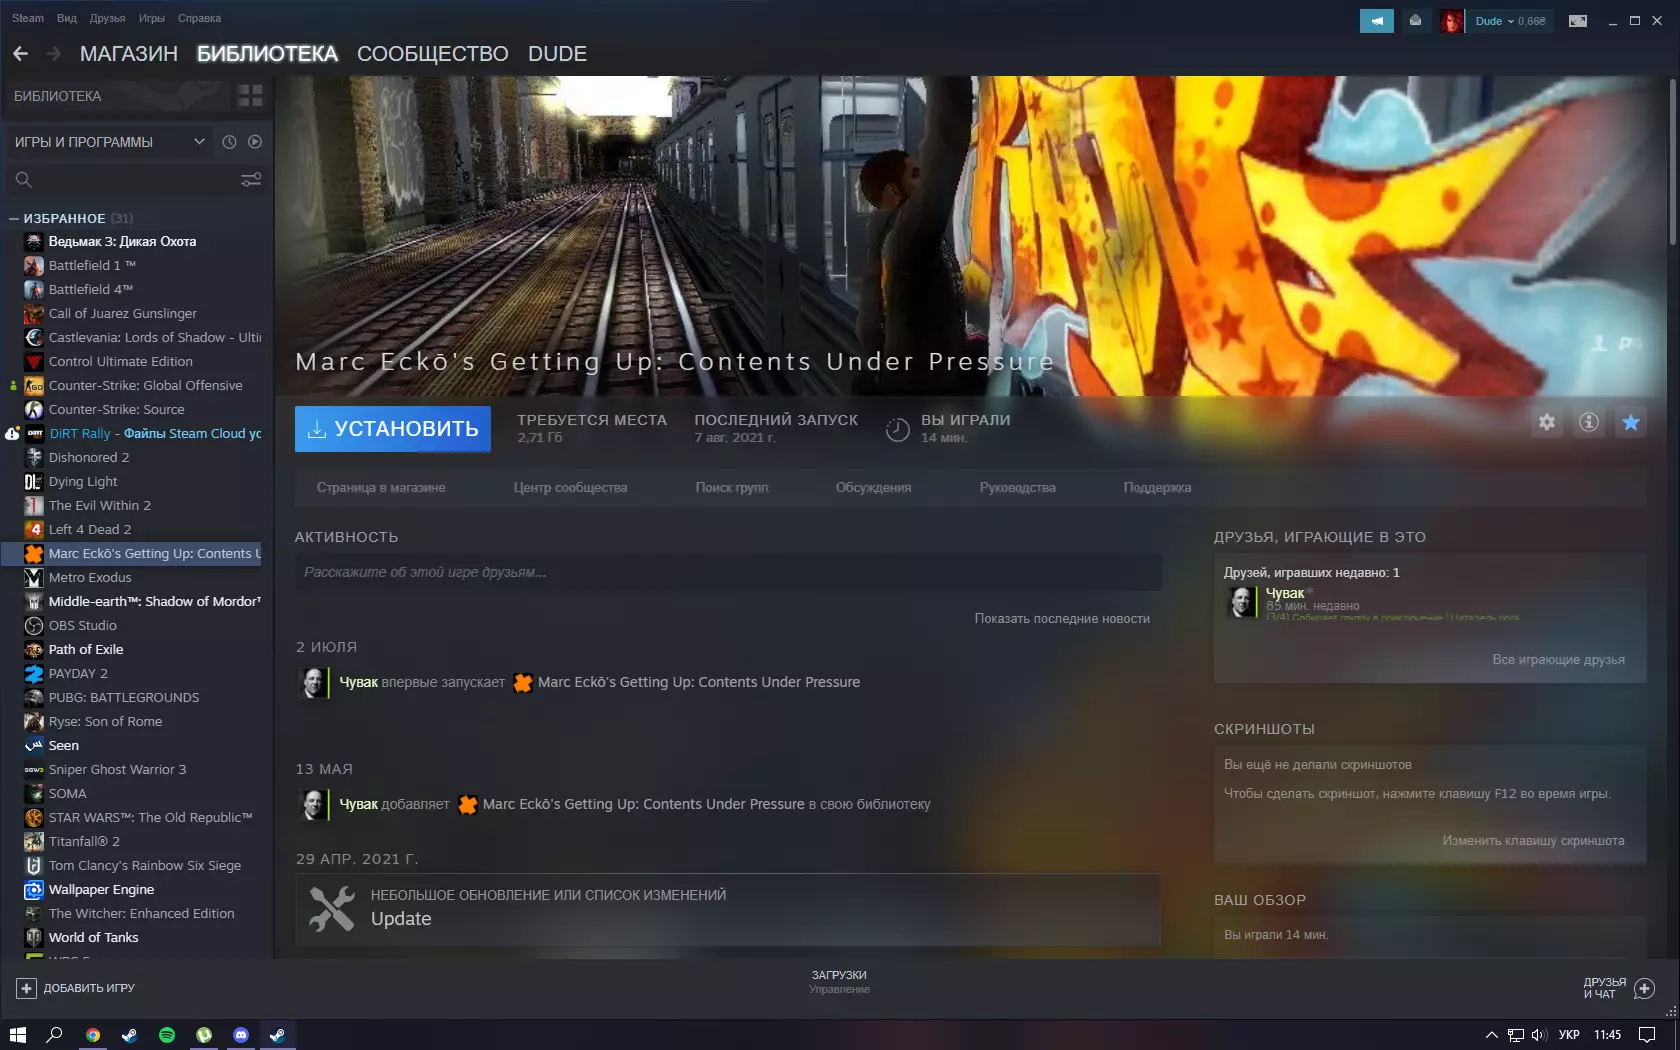Toggle recent-activity clock sort in sidebar
The image size is (1680, 1050).
pyautogui.click(x=229, y=142)
